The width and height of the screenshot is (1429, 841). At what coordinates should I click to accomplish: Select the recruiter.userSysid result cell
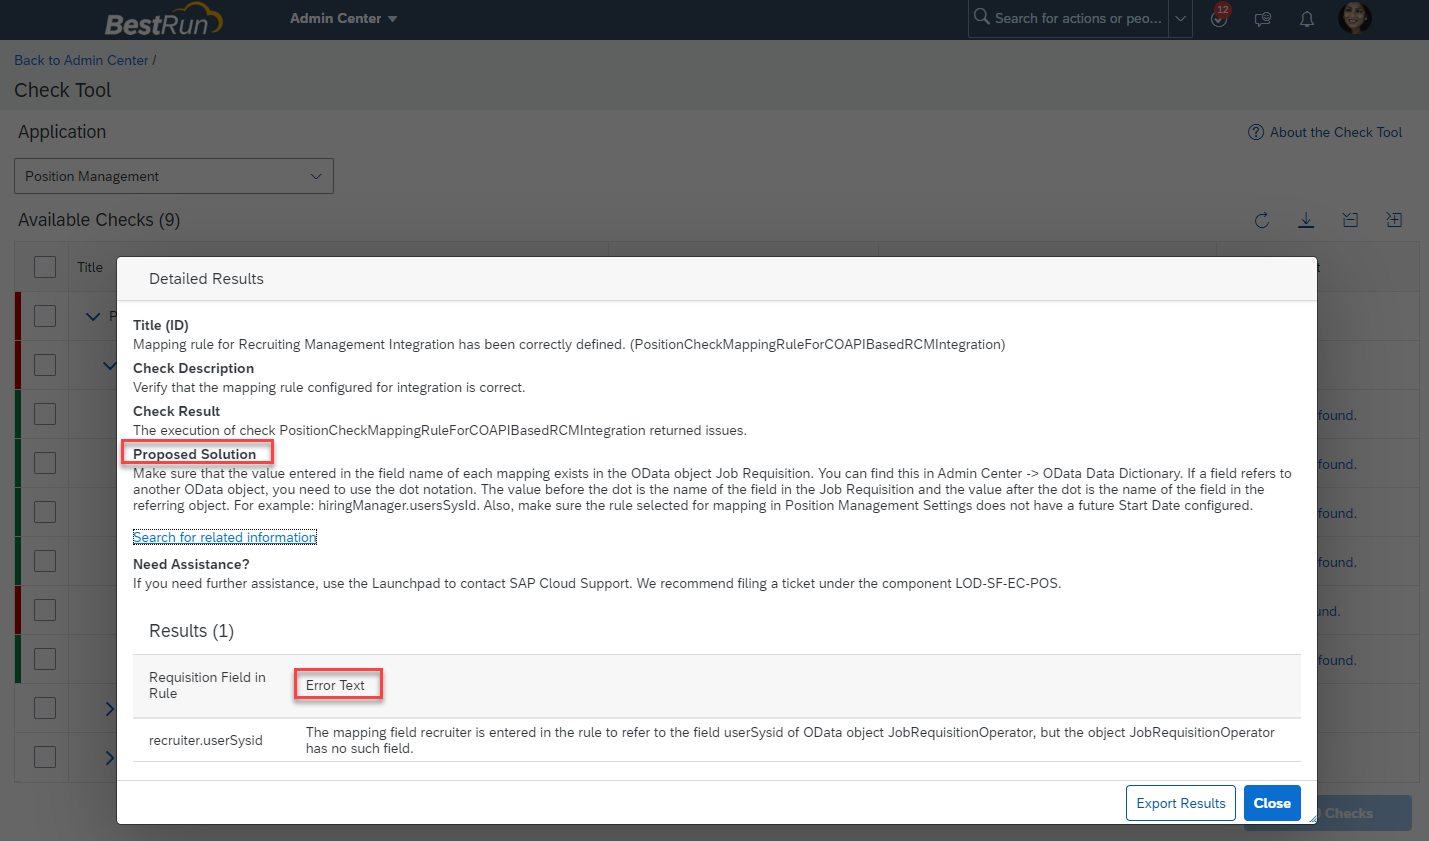206,740
